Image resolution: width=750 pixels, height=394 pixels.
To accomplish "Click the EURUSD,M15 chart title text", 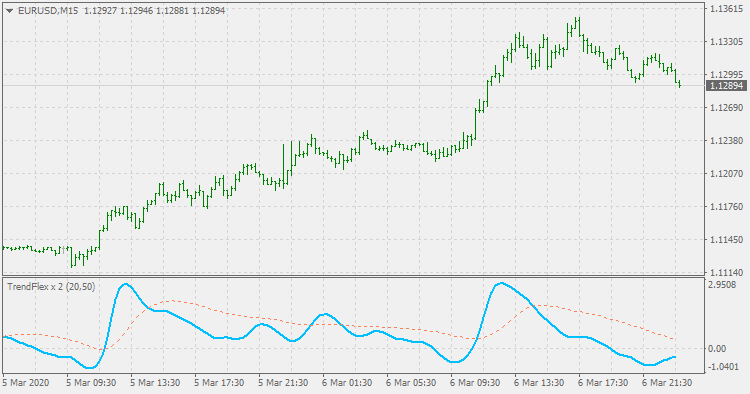I will coord(48,11).
